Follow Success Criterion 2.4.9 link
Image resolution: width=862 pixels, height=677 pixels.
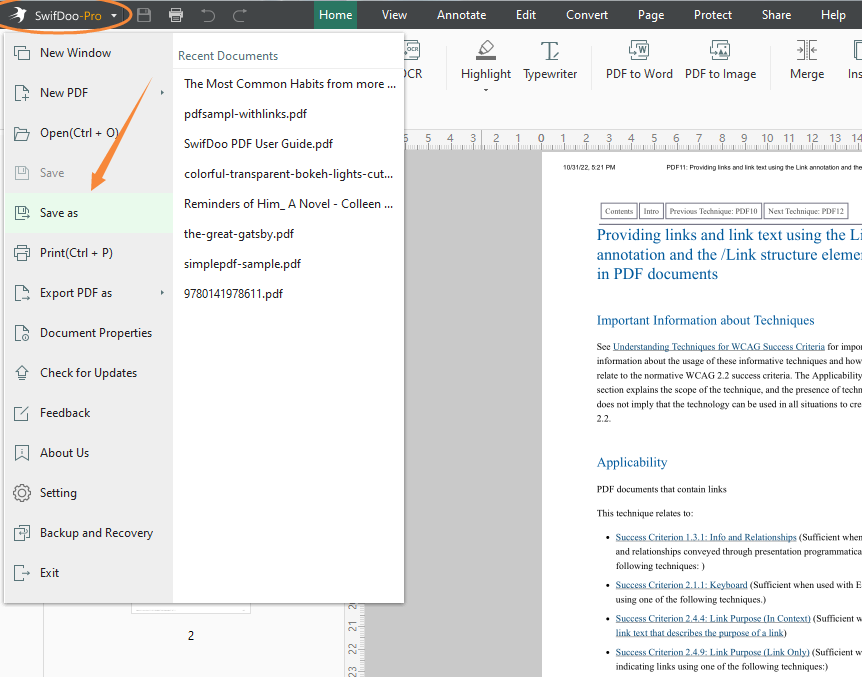(x=712, y=652)
